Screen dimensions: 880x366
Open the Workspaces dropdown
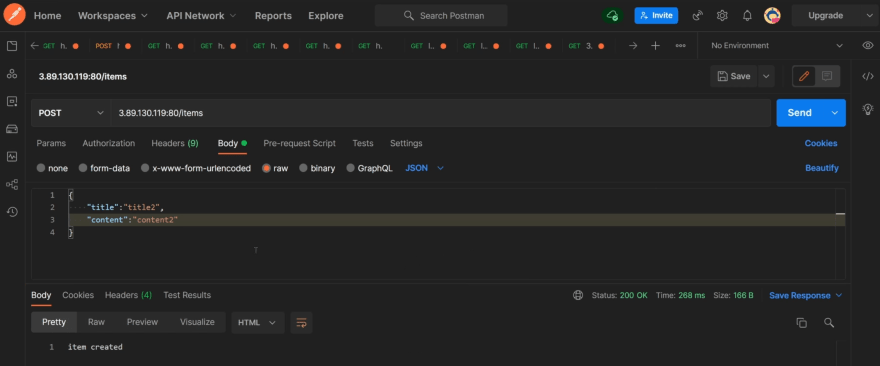[x=113, y=16]
